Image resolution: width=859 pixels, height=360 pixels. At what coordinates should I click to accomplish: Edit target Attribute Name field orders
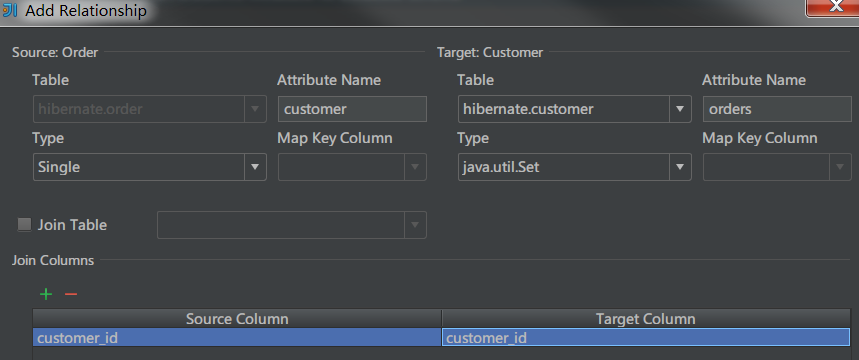click(777, 109)
